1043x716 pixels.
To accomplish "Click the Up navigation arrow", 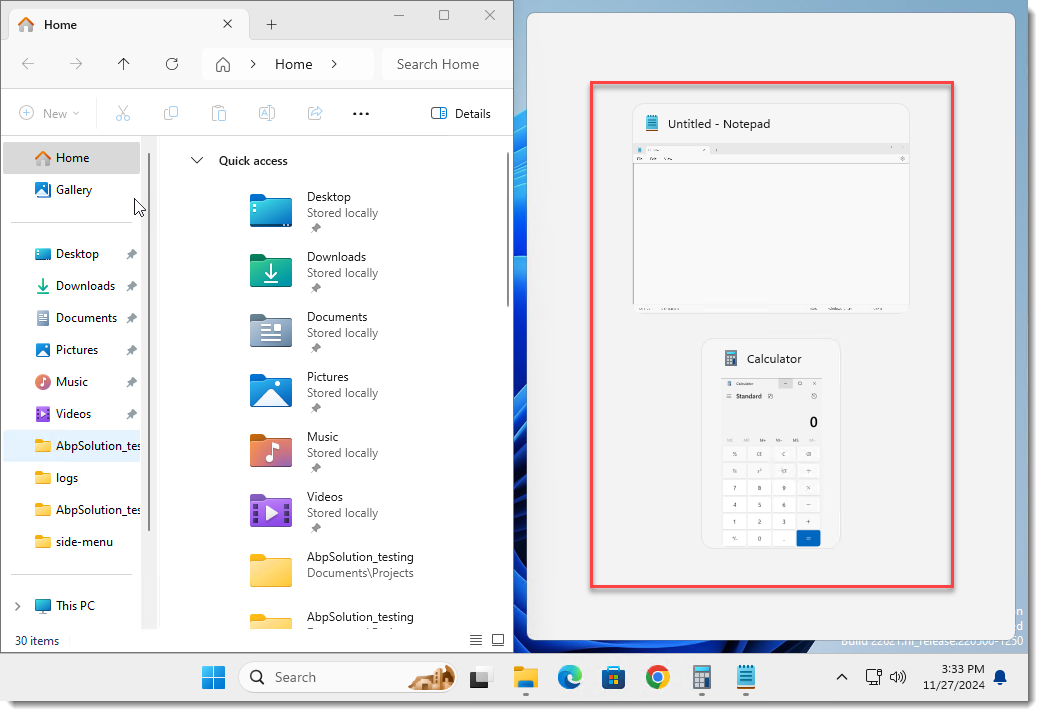I will [x=123, y=64].
